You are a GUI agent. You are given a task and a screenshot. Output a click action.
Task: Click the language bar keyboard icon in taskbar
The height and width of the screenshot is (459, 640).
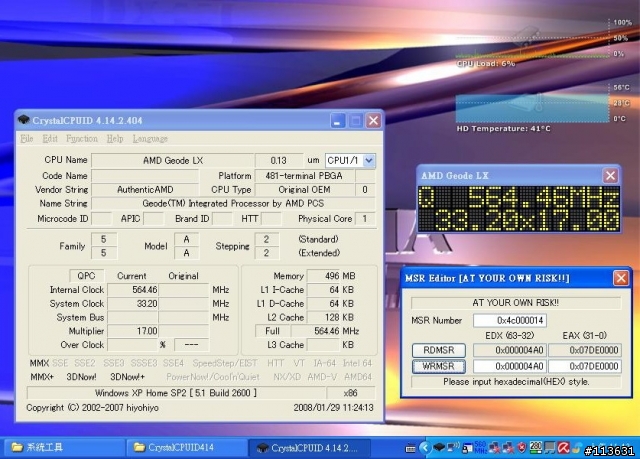pyautogui.click(x=410, y=448)
